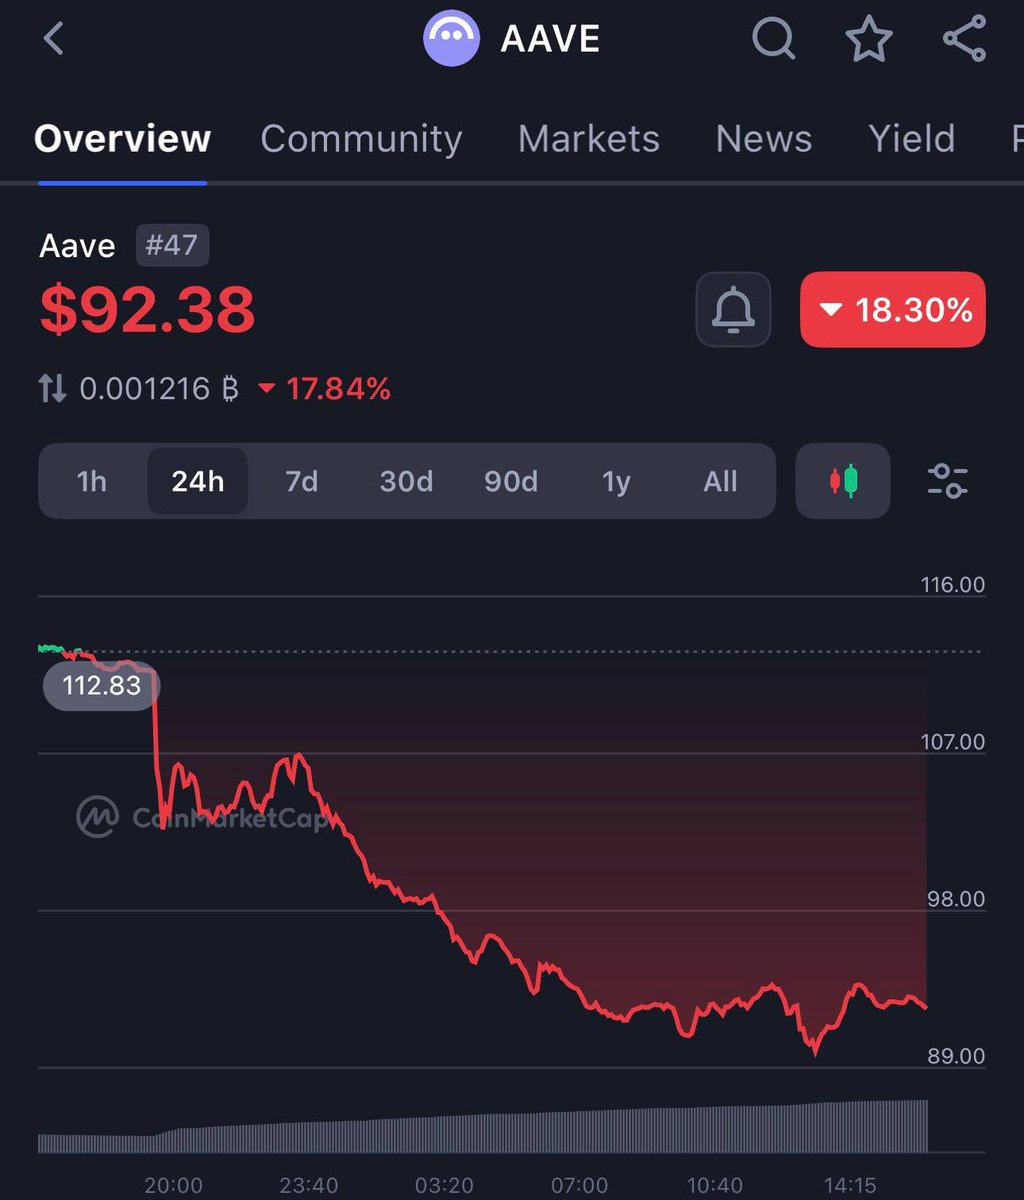Tap the #47 rank badge
1024x1200 pixels.
point(172,246)
